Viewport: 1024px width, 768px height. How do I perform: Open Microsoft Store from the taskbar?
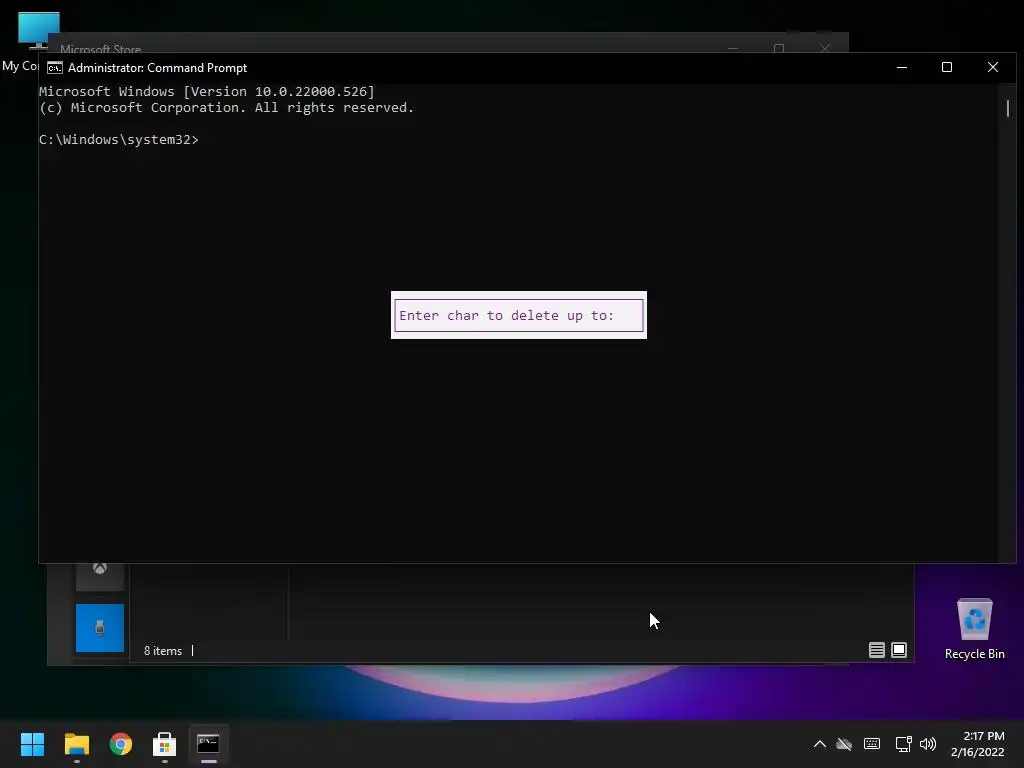coord(165,744)
